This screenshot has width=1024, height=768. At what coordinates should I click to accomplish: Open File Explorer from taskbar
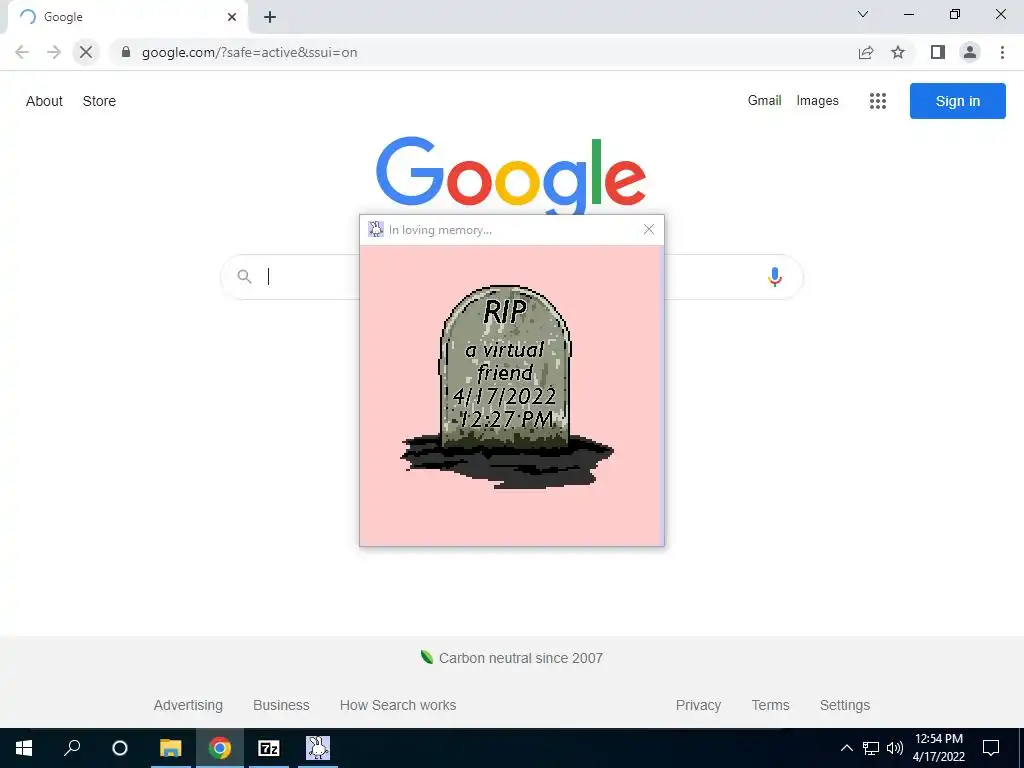tap(170, 748)
